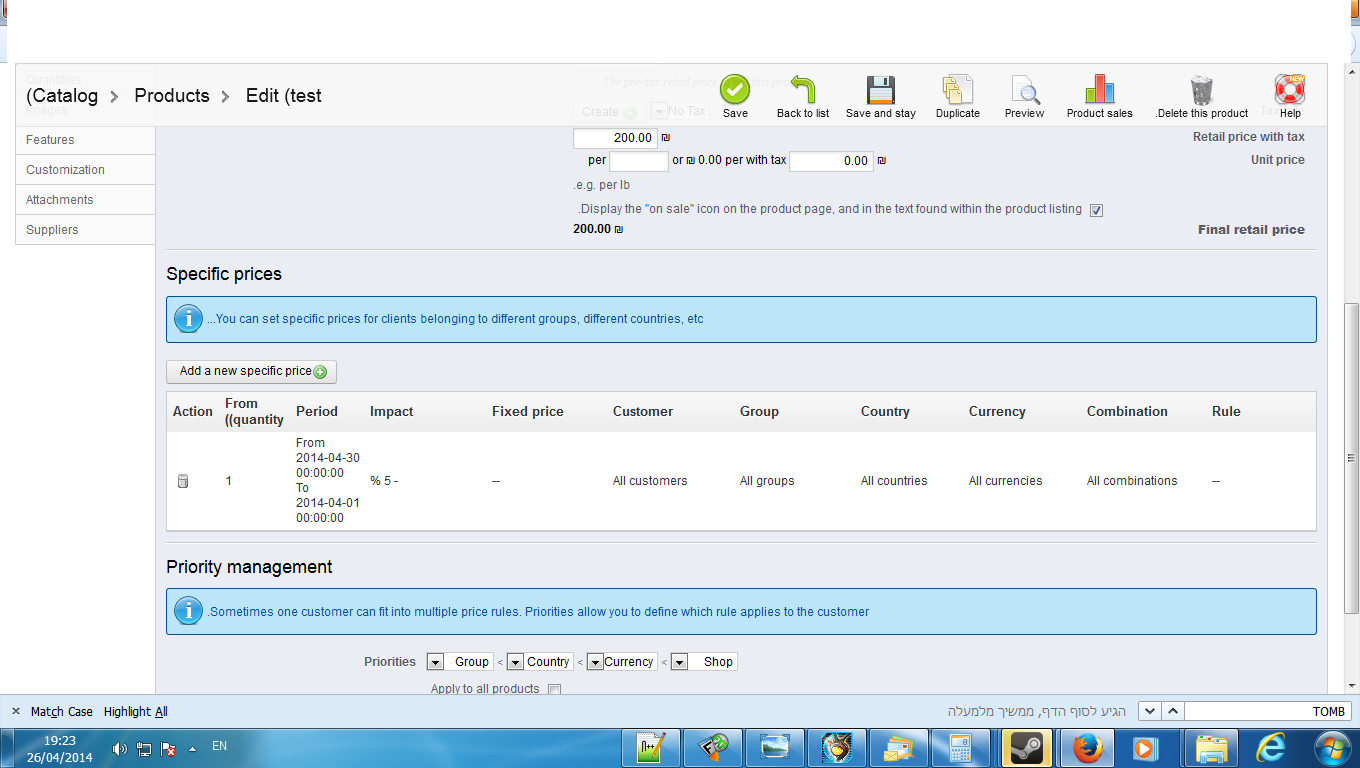Toggle Highlight All in find bar
Image resolution: width=1360 pixels, height=768 pixels.
pyautogui.click(x=135, y=712)
